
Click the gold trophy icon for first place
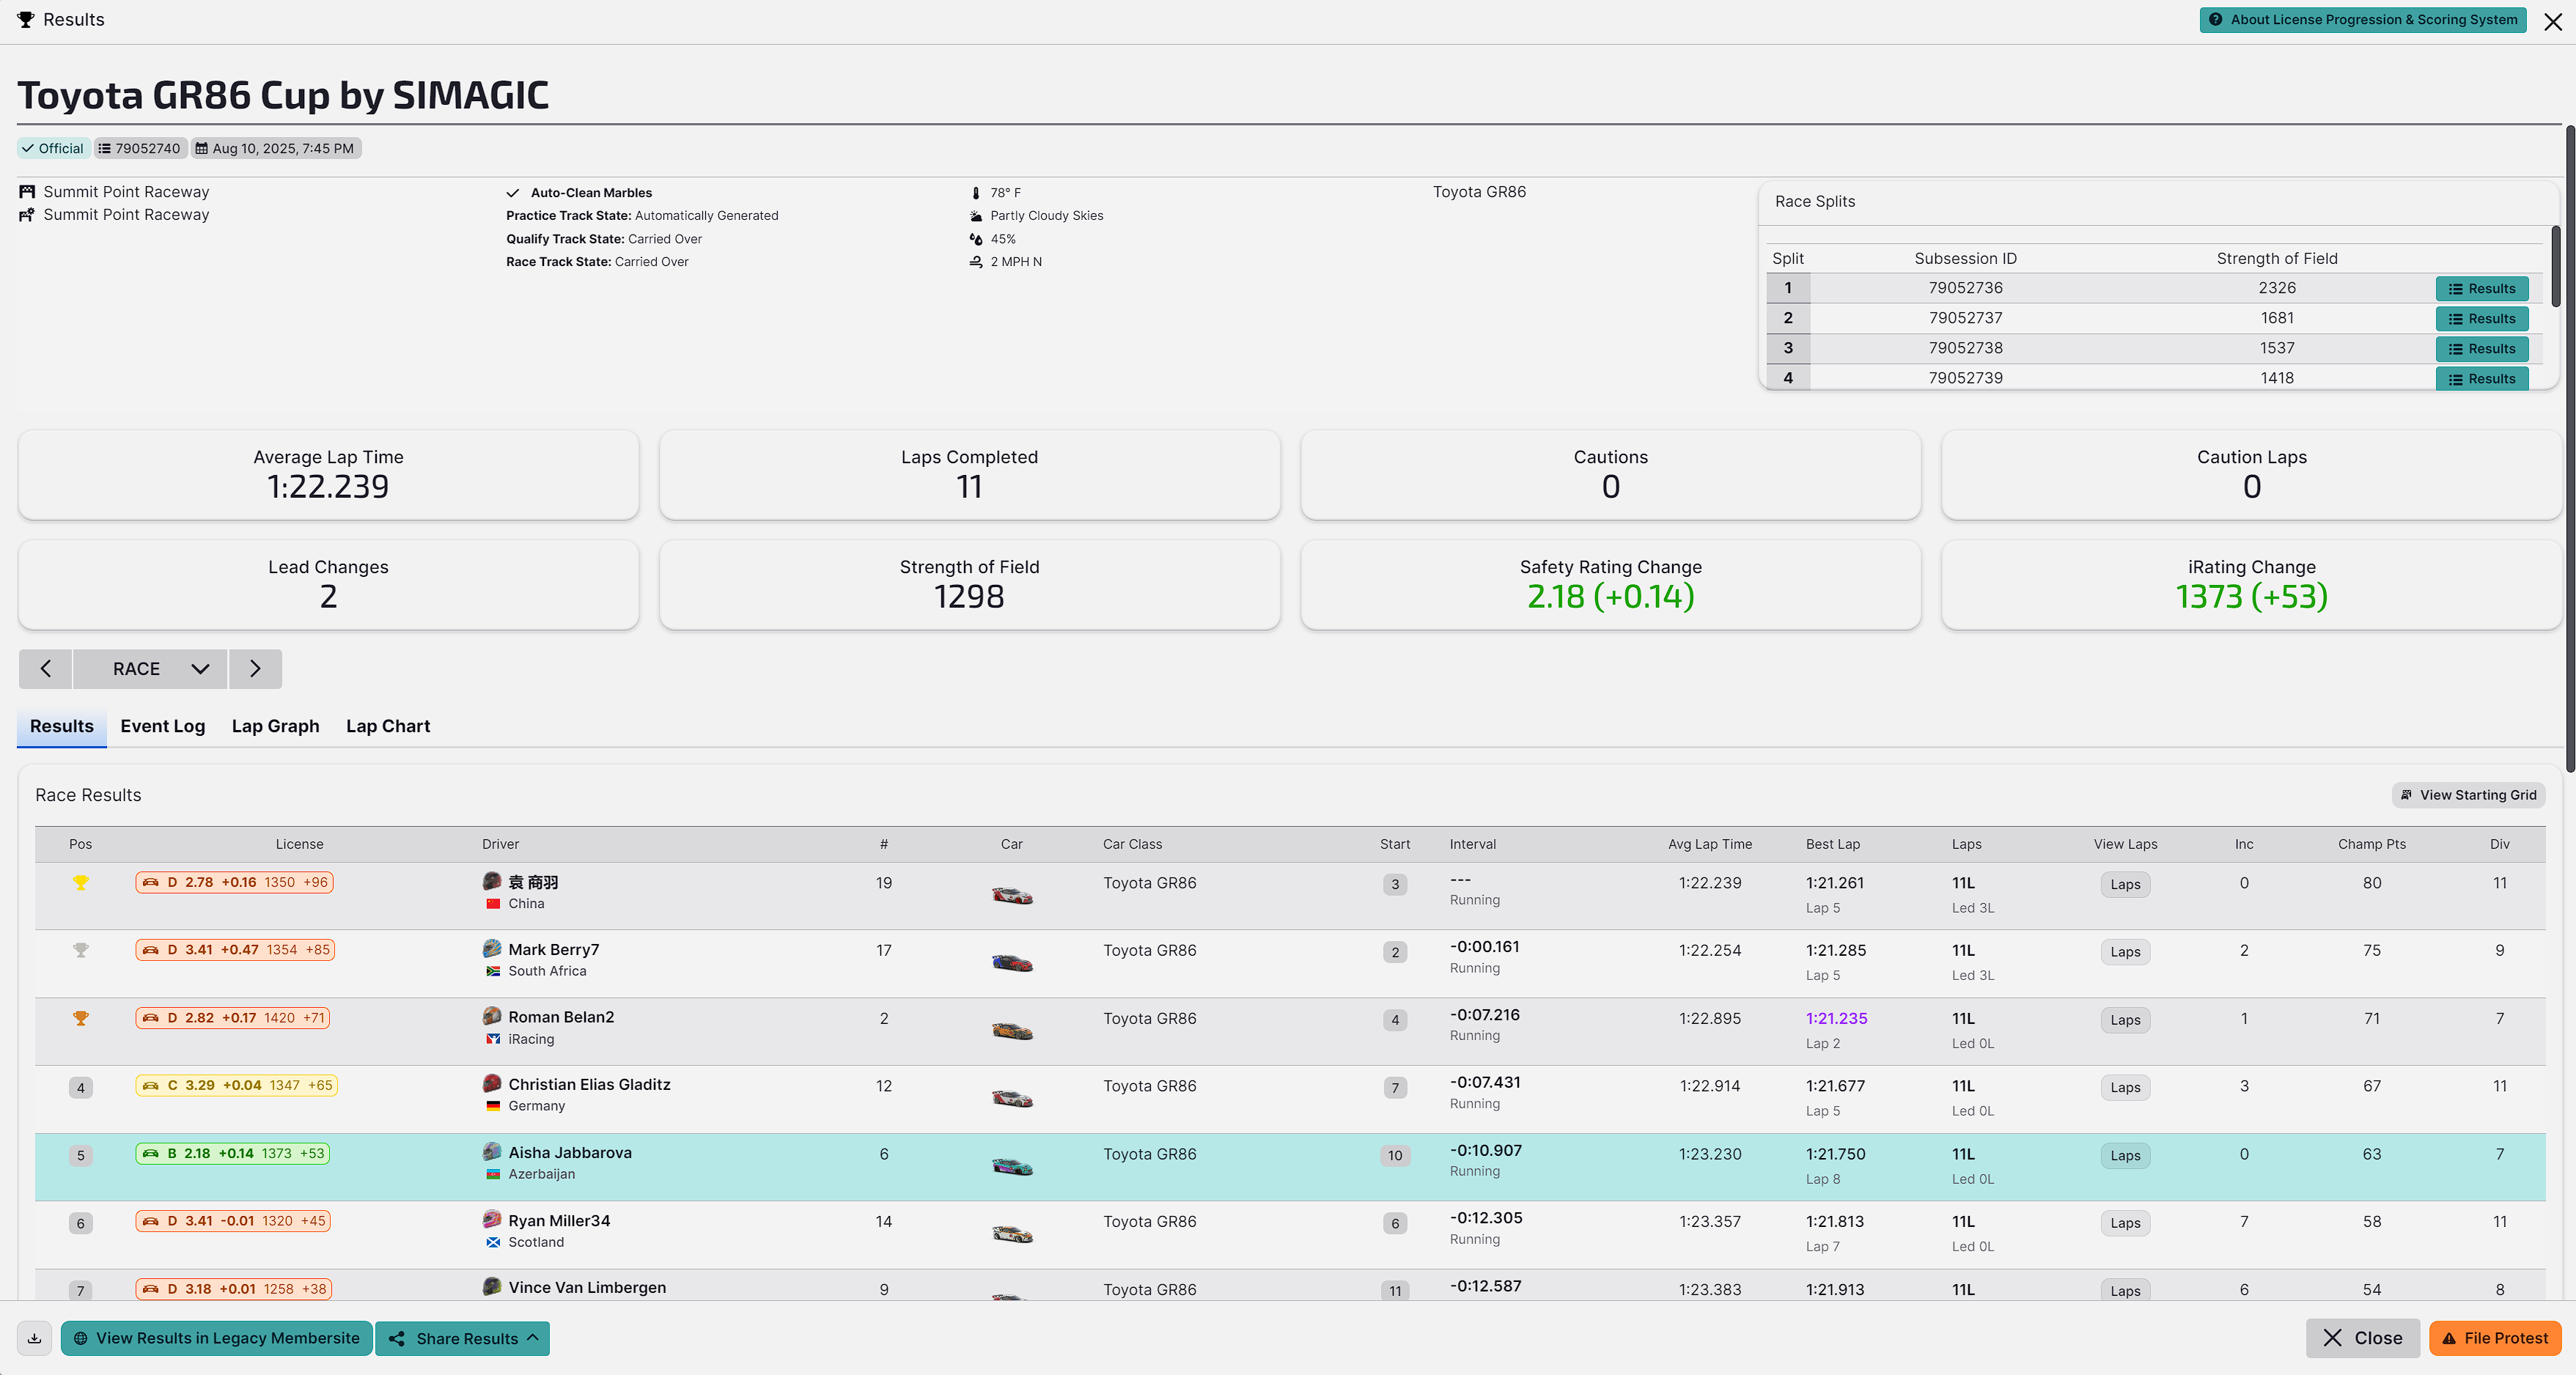click(81, 882)
